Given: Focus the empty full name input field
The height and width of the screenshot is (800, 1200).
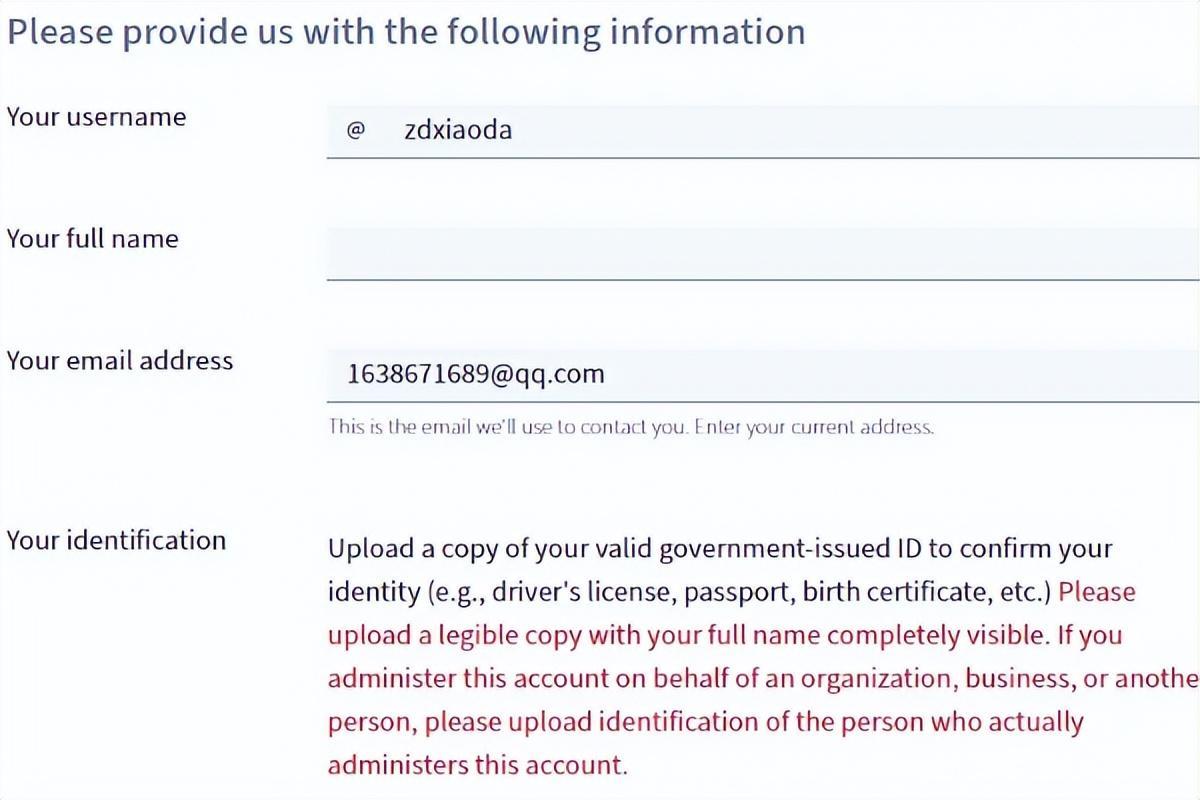Looking at the screenshot, I should (762, 253).
